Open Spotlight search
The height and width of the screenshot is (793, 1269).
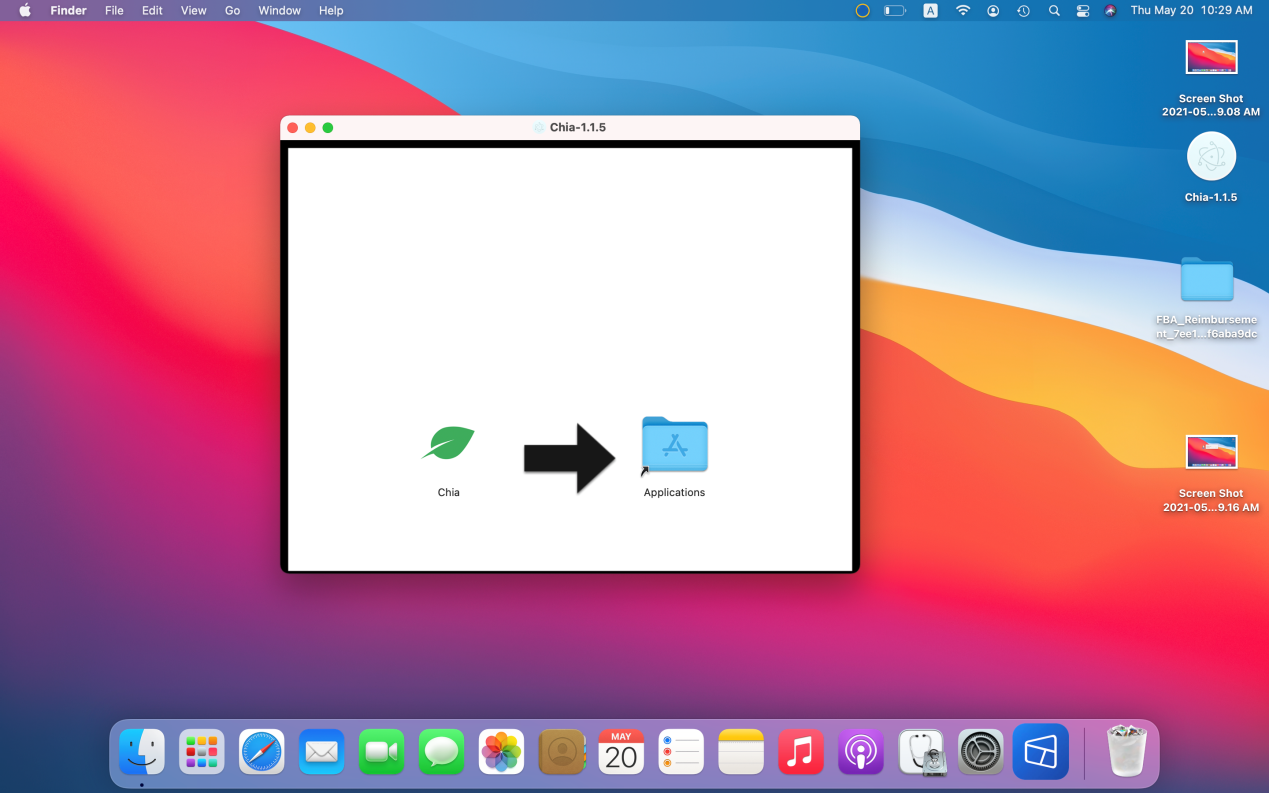[1054, 10]
